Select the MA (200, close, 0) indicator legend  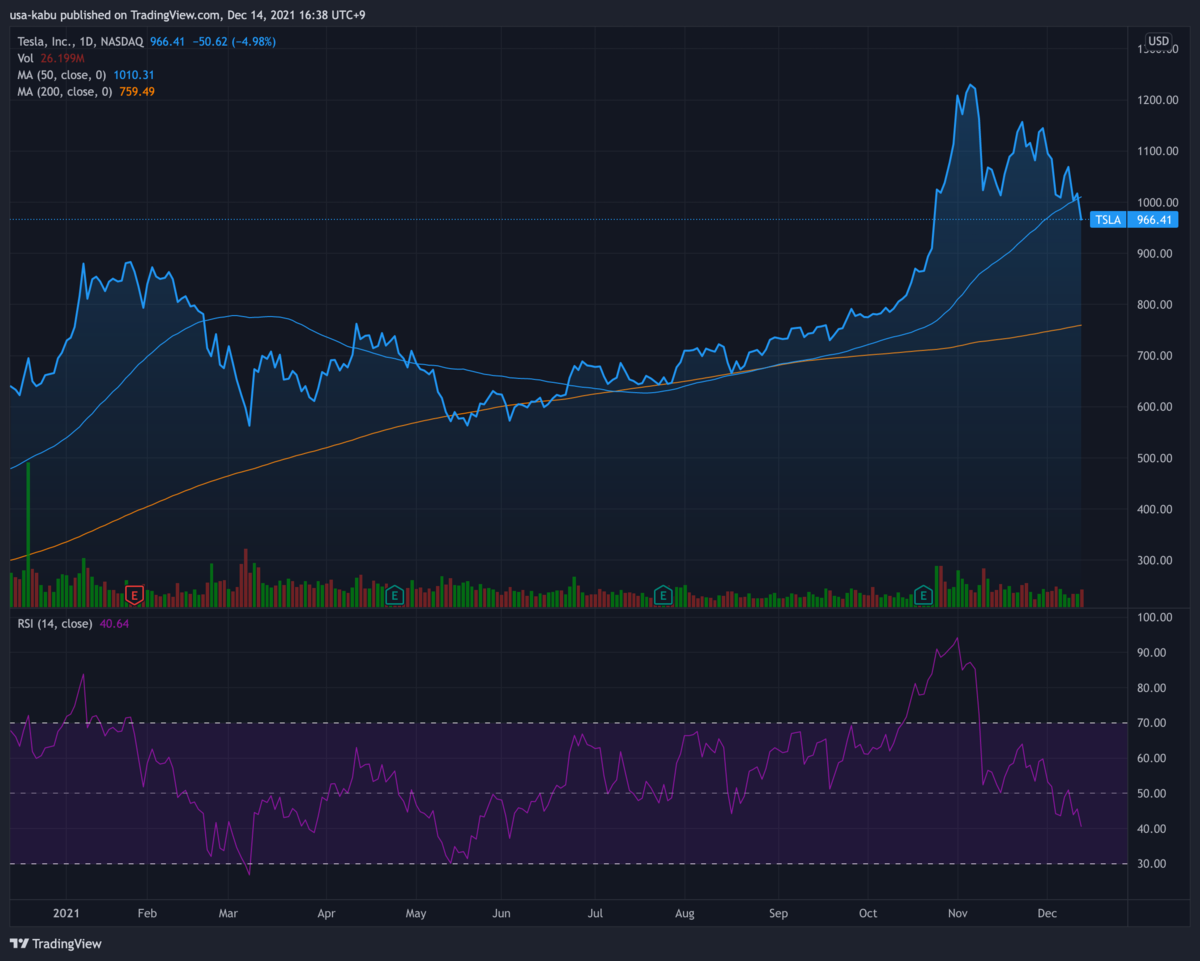pyautogui.click(x=65, y=91)
